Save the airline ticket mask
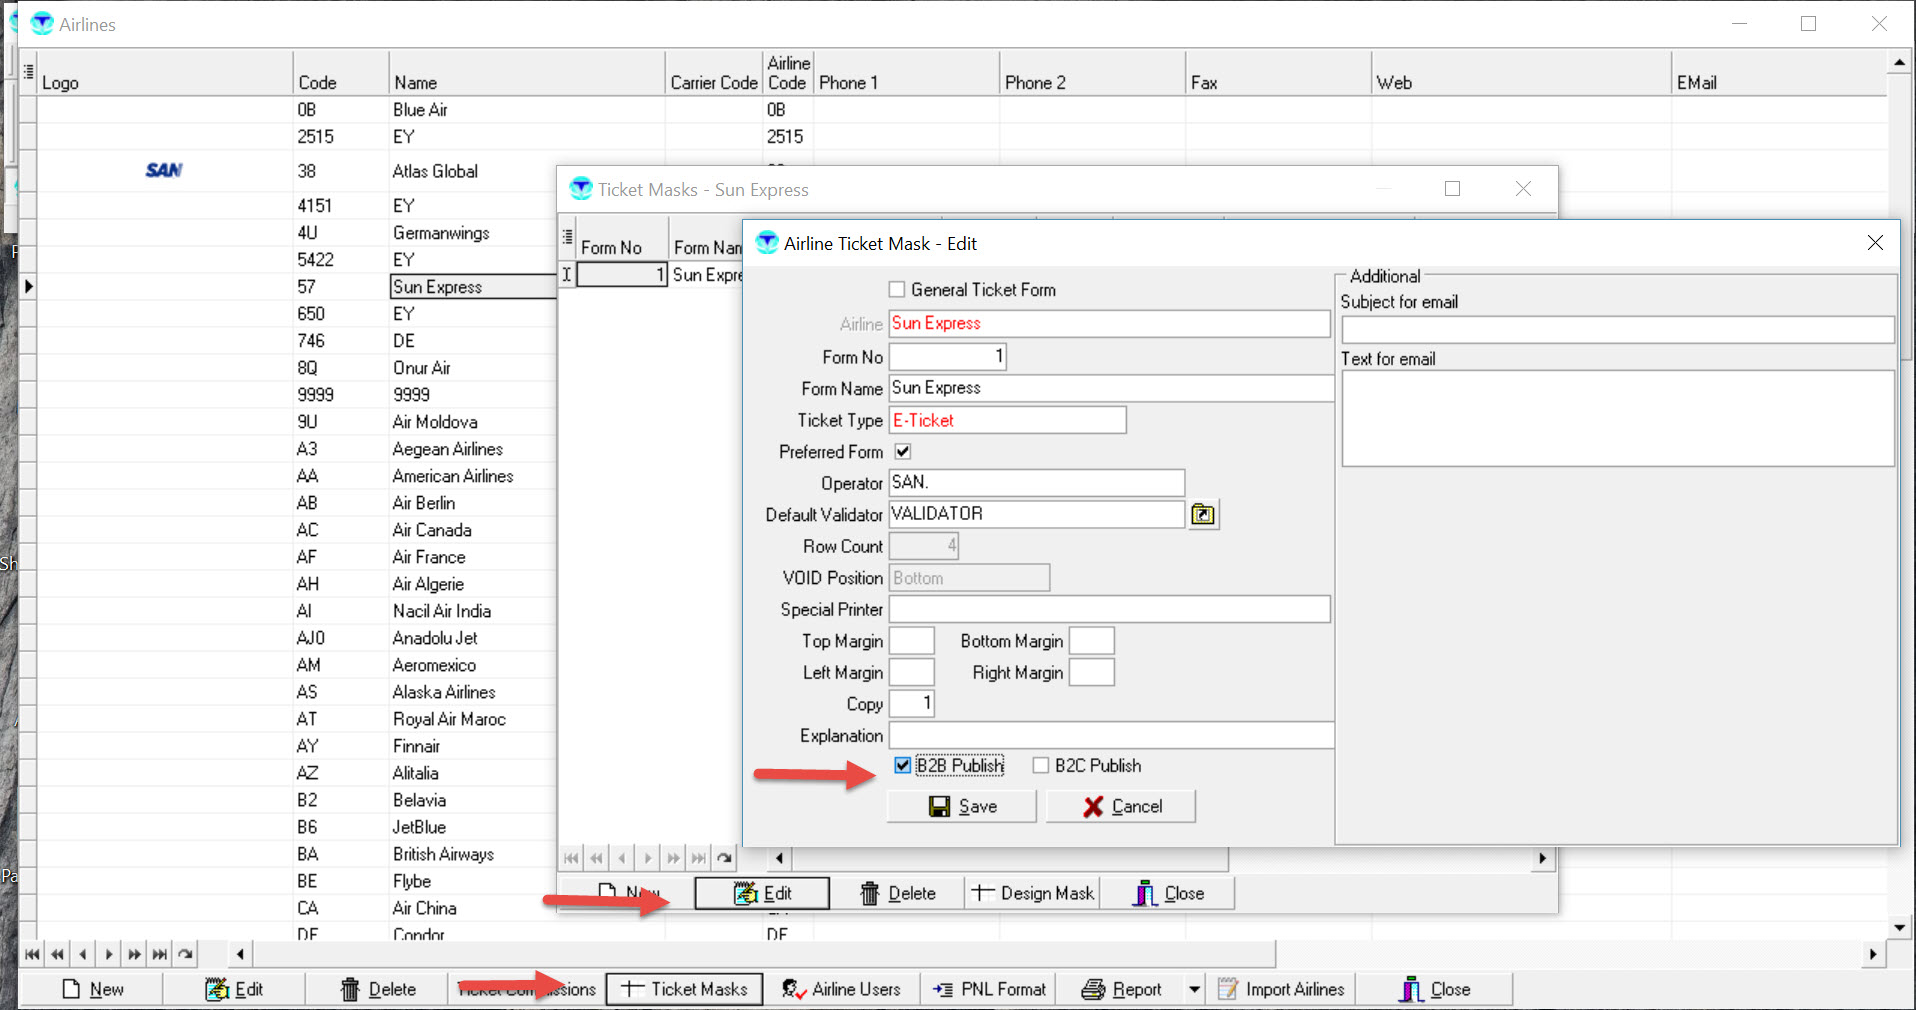1916x1010 pixels. click(962, 807)
